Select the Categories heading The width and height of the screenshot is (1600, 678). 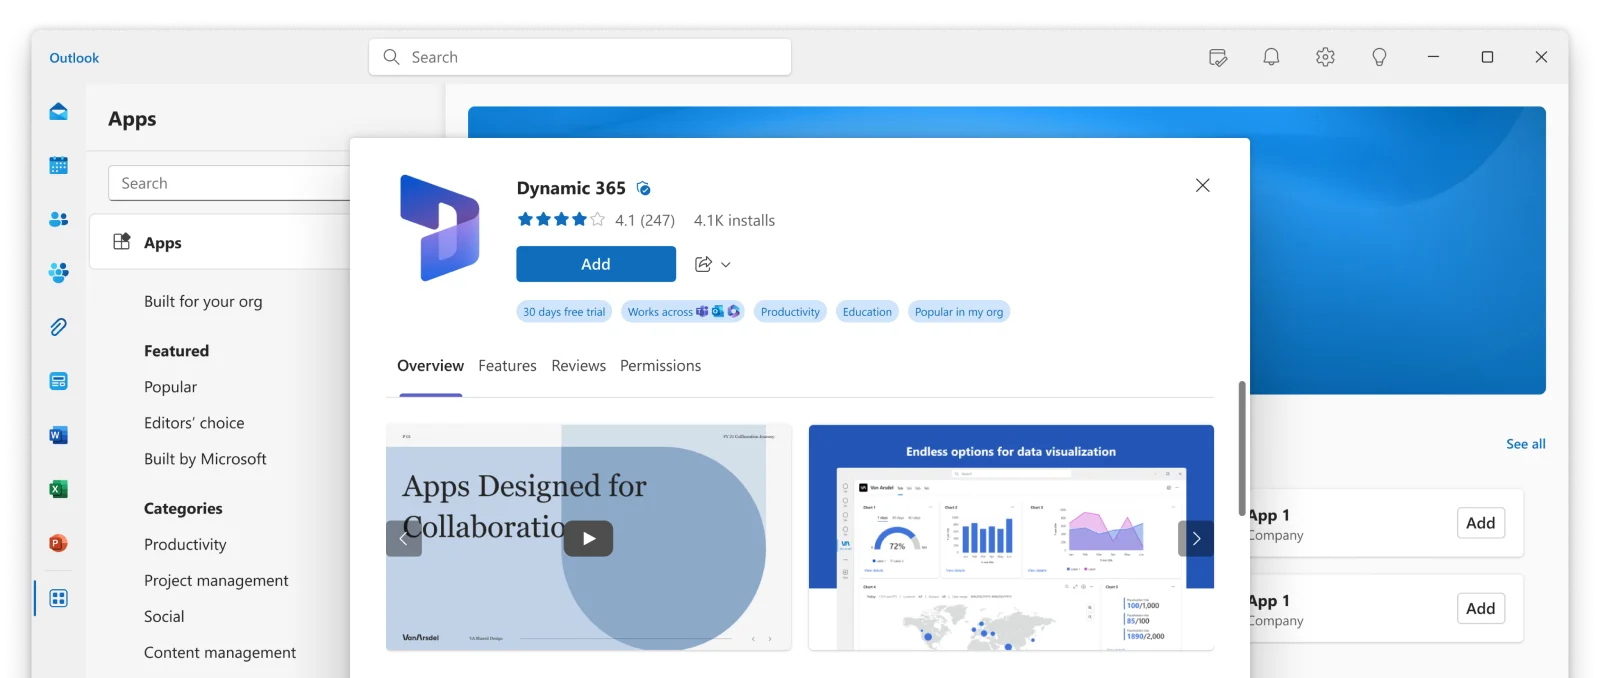point(183,508)
